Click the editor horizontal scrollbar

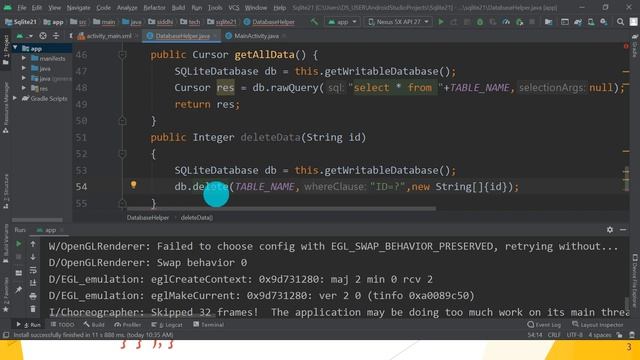click(282, 209)
